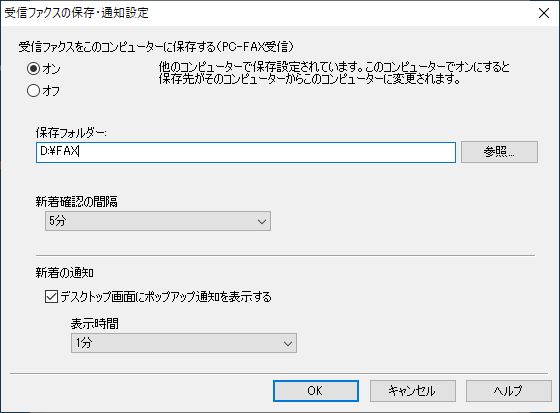Click the 保存フォルダー label

point(71,133)
